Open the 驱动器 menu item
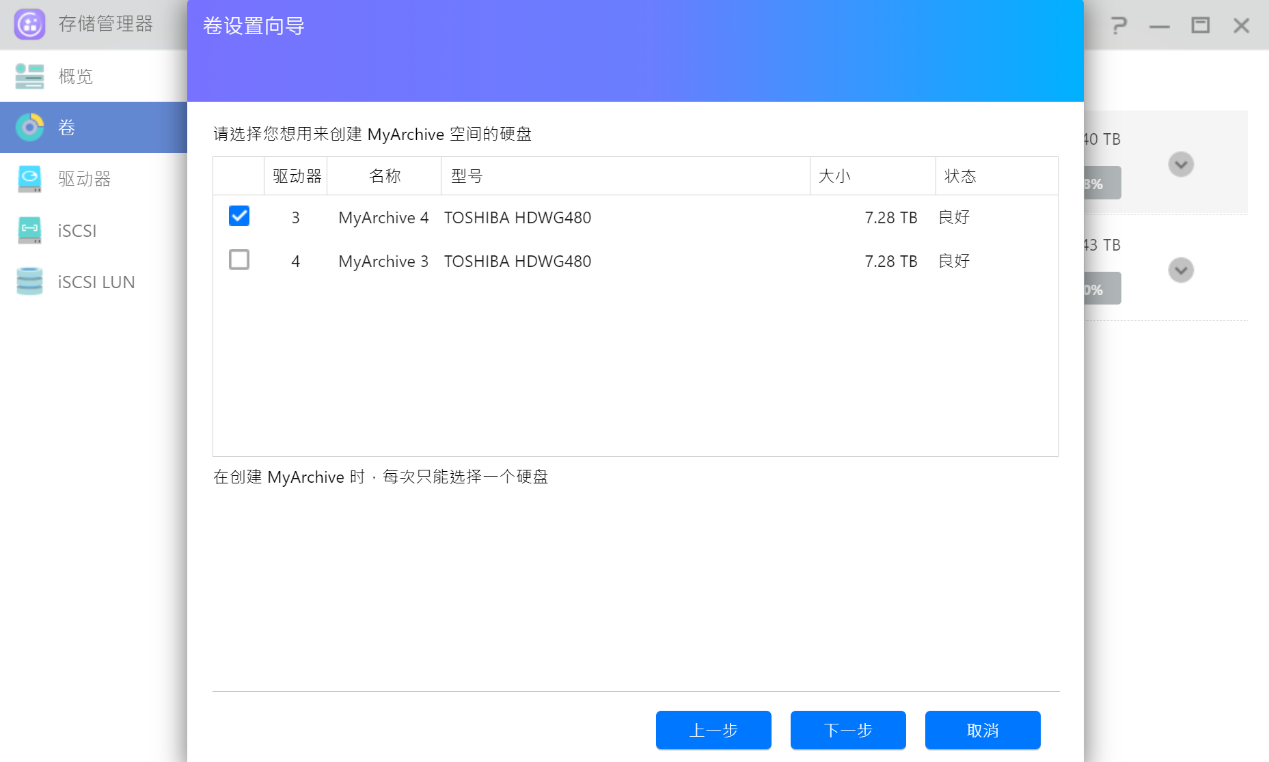 click(84, 179)
